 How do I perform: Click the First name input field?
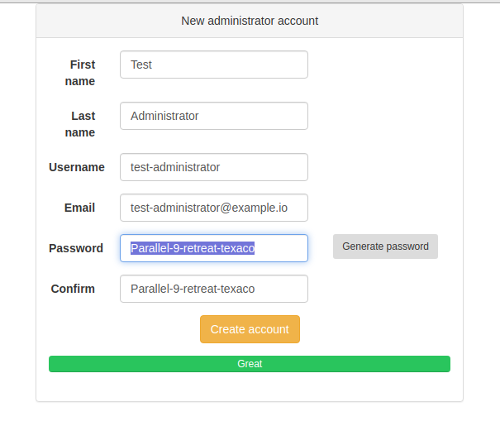pos(214,65)
